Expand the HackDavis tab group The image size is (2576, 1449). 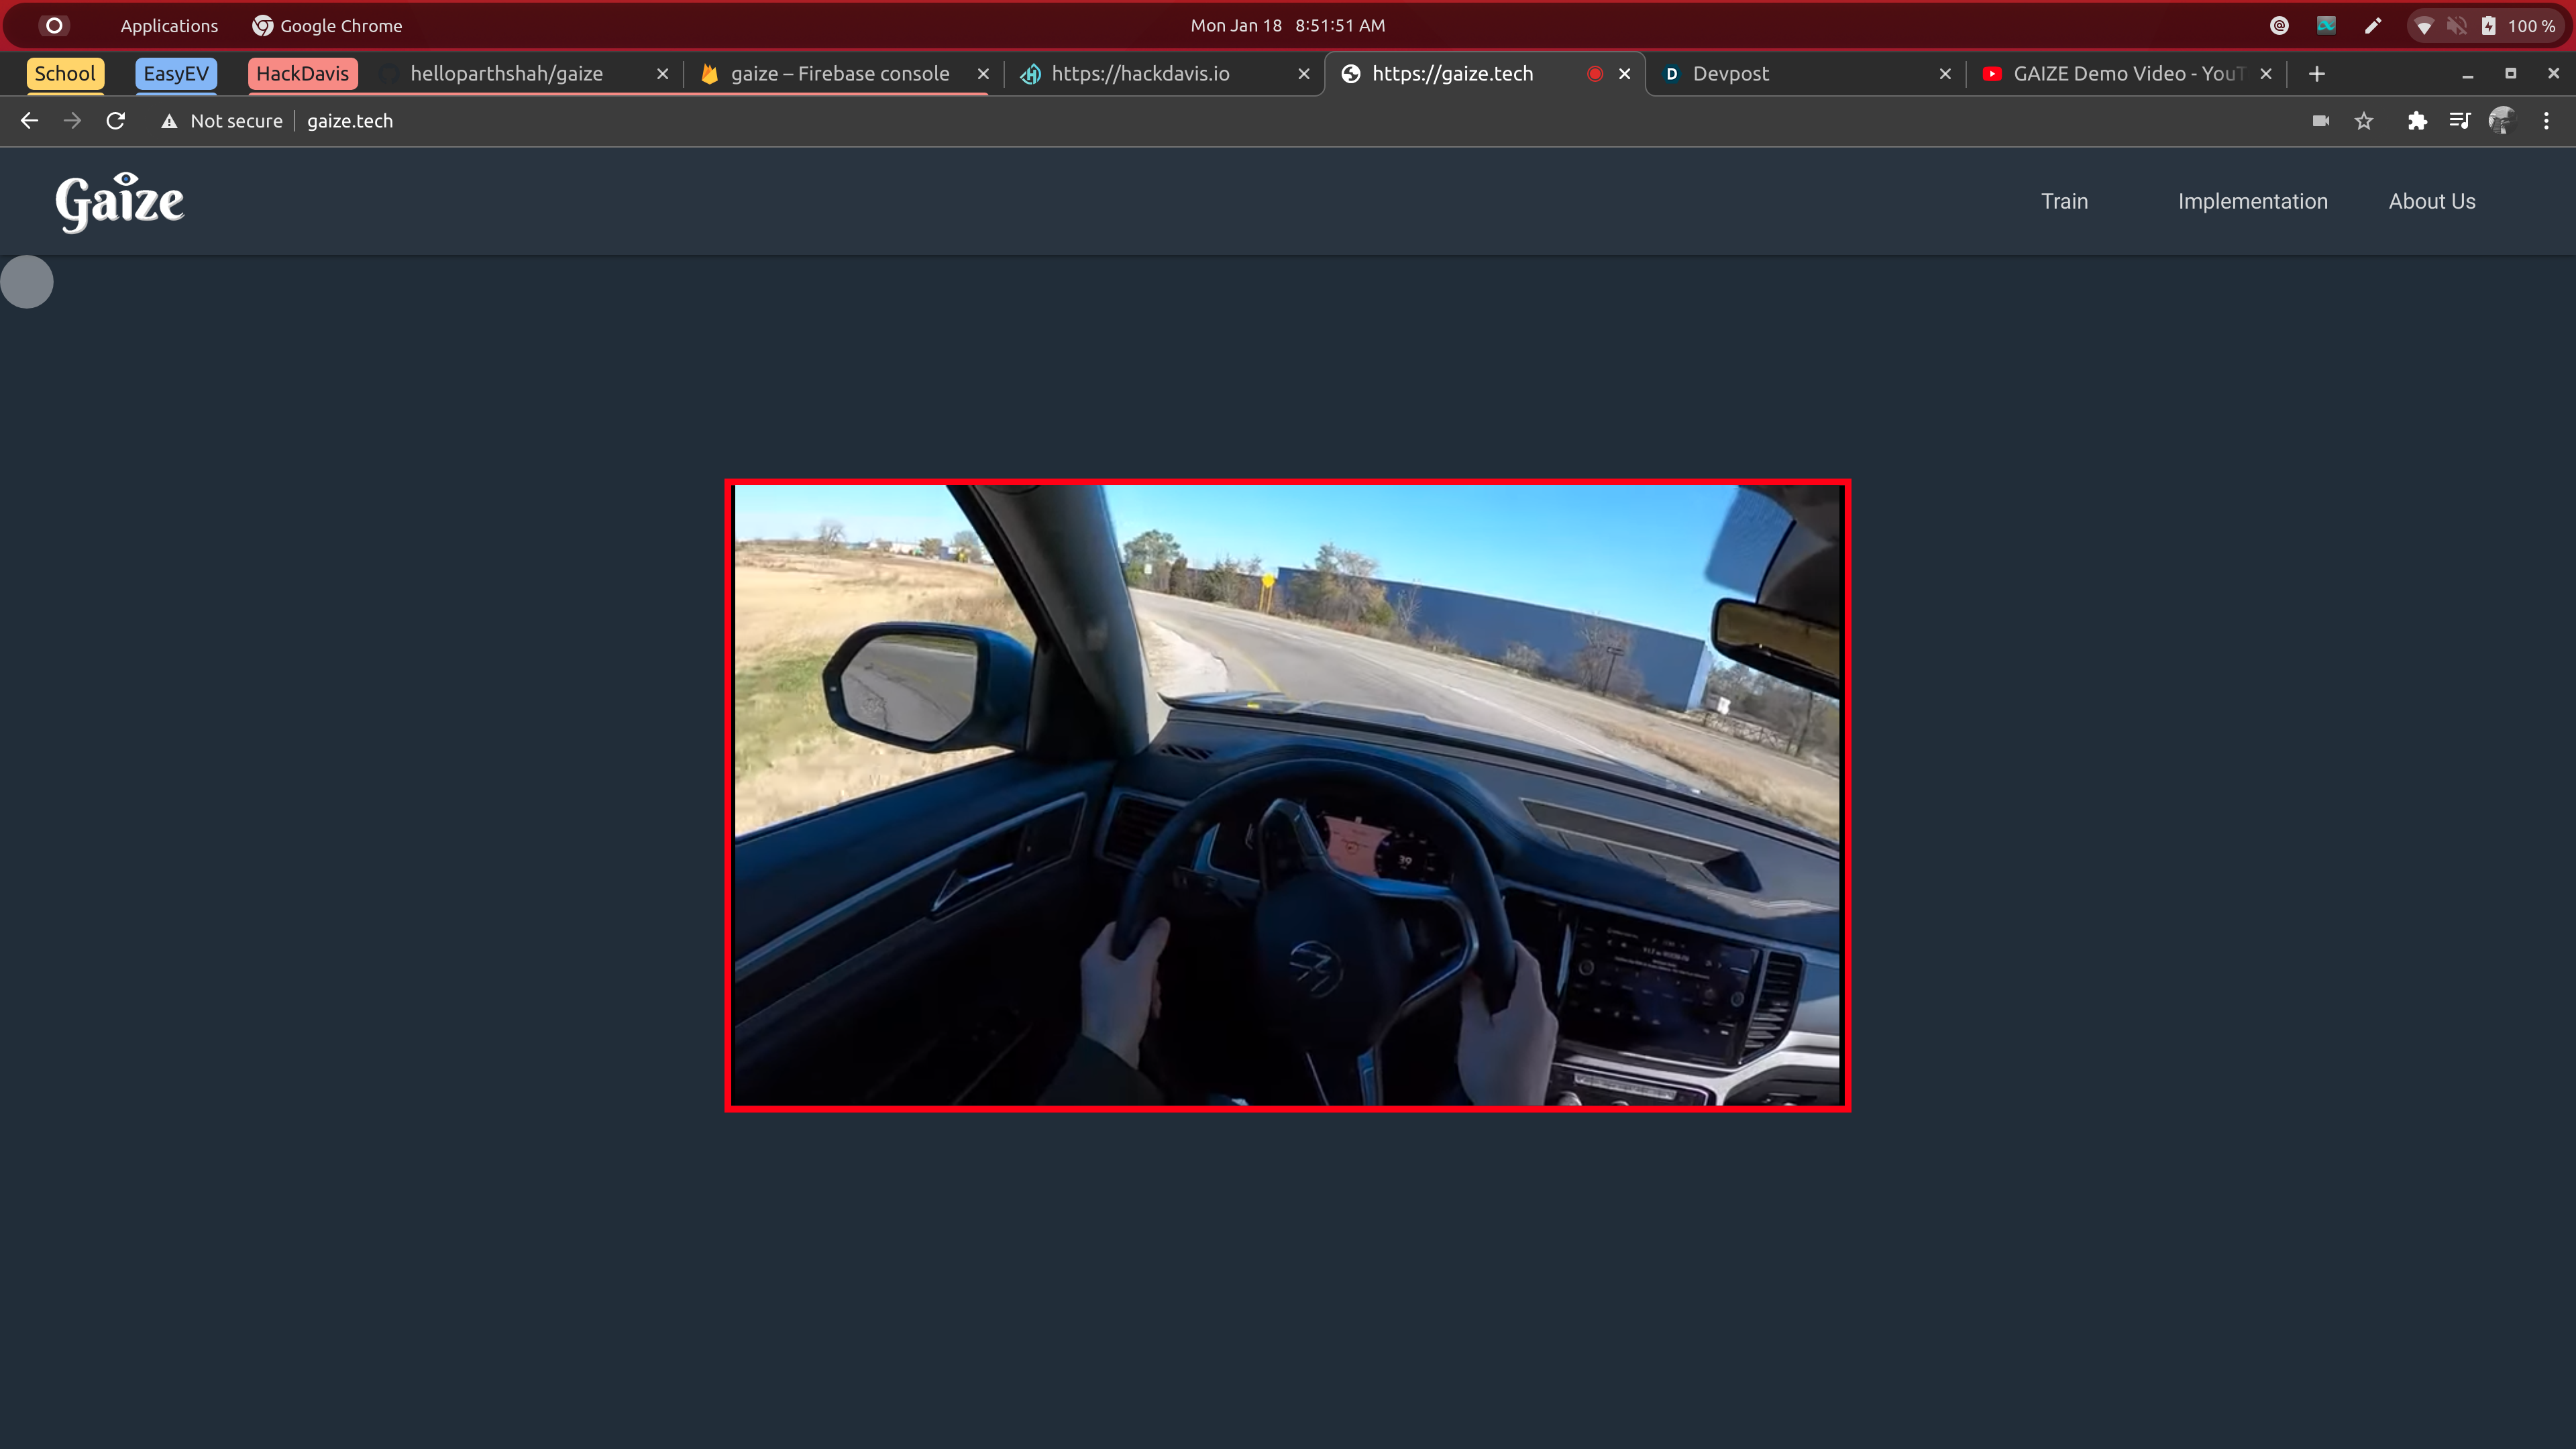click(x=302, y=74)
